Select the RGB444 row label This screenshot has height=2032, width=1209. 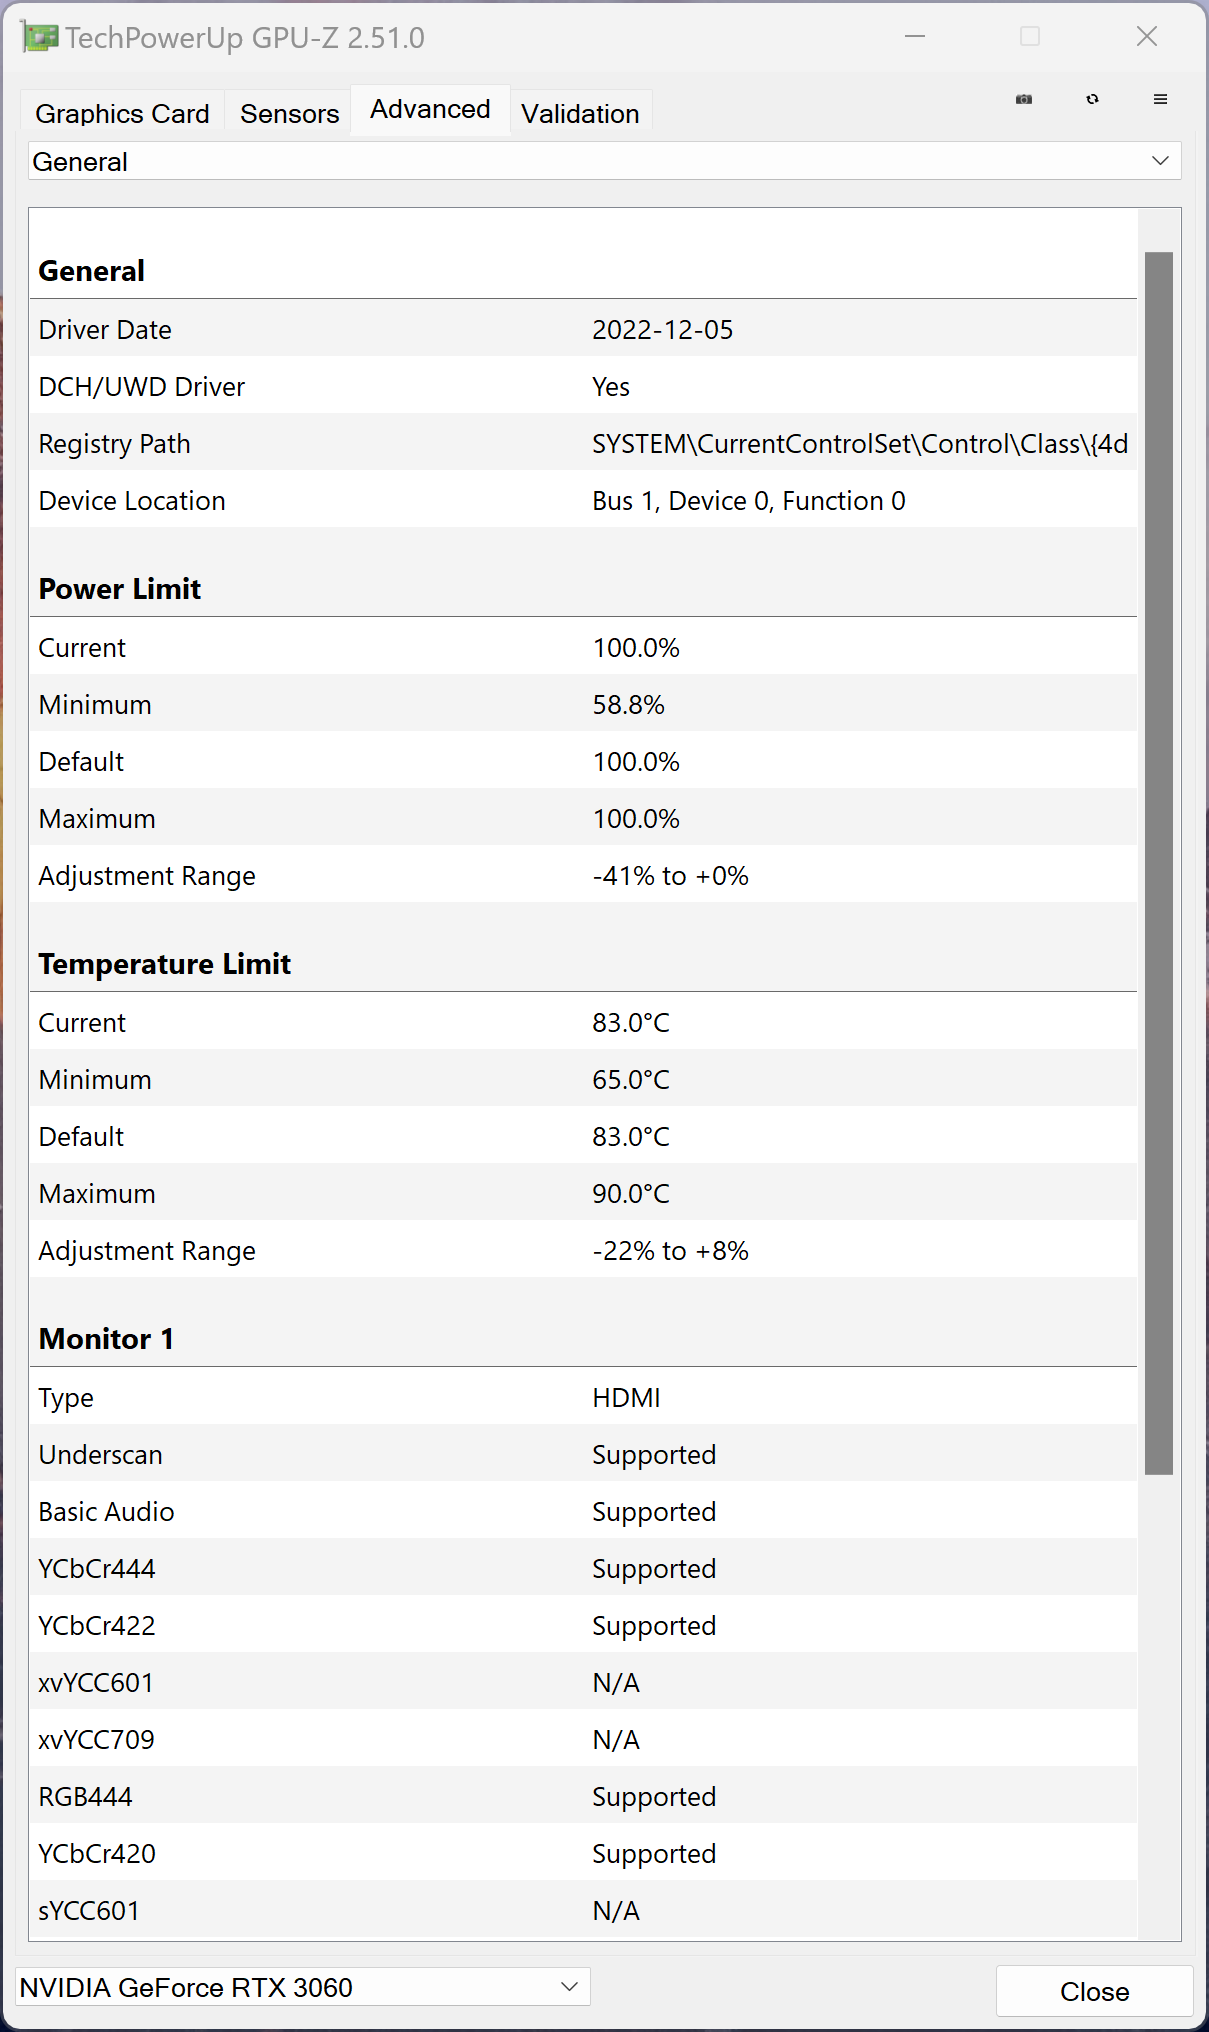point(85,1797)
